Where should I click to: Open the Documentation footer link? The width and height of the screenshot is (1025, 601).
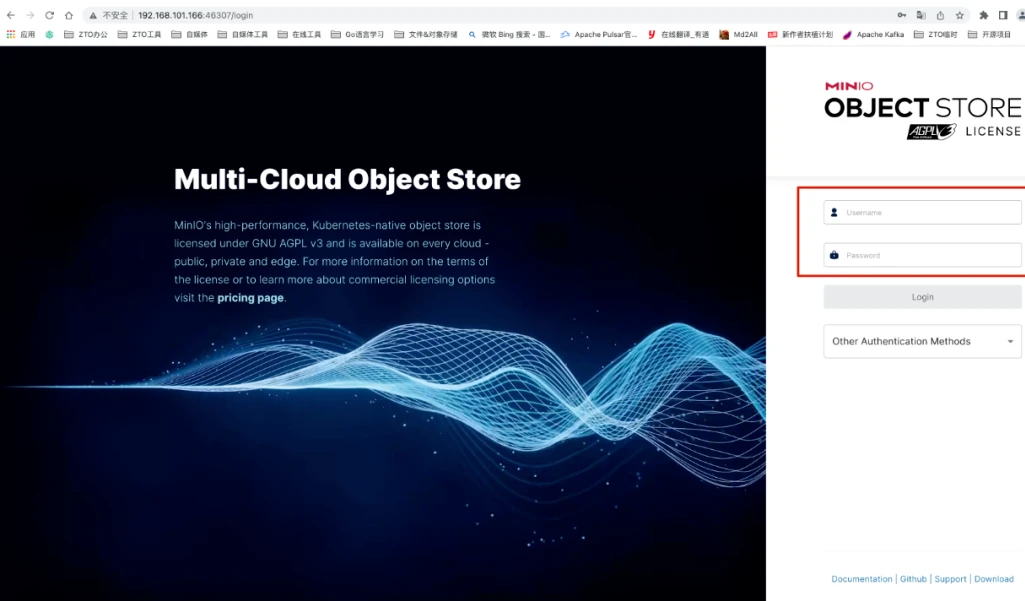tap(861, 579)
